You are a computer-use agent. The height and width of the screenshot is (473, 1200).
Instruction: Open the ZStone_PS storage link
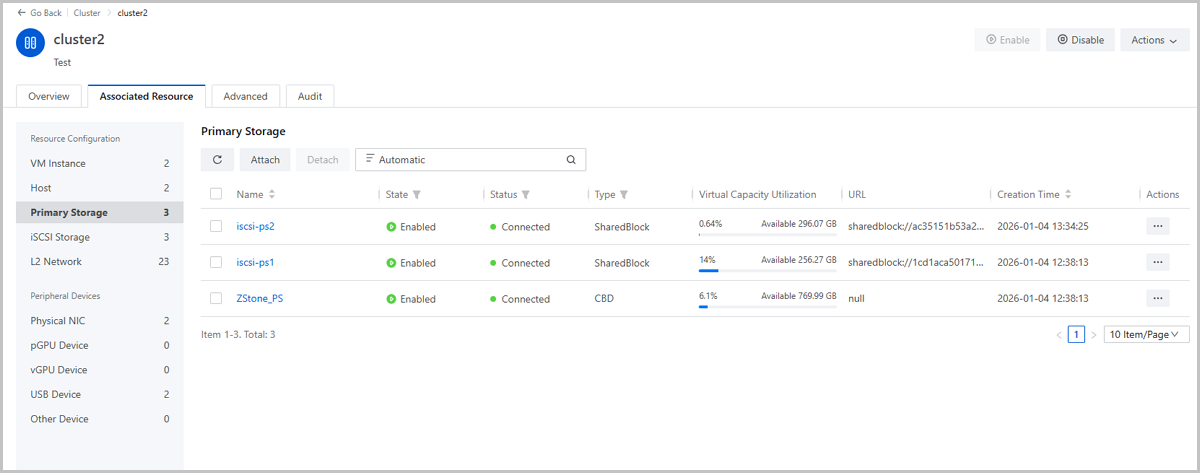[259, 299]
